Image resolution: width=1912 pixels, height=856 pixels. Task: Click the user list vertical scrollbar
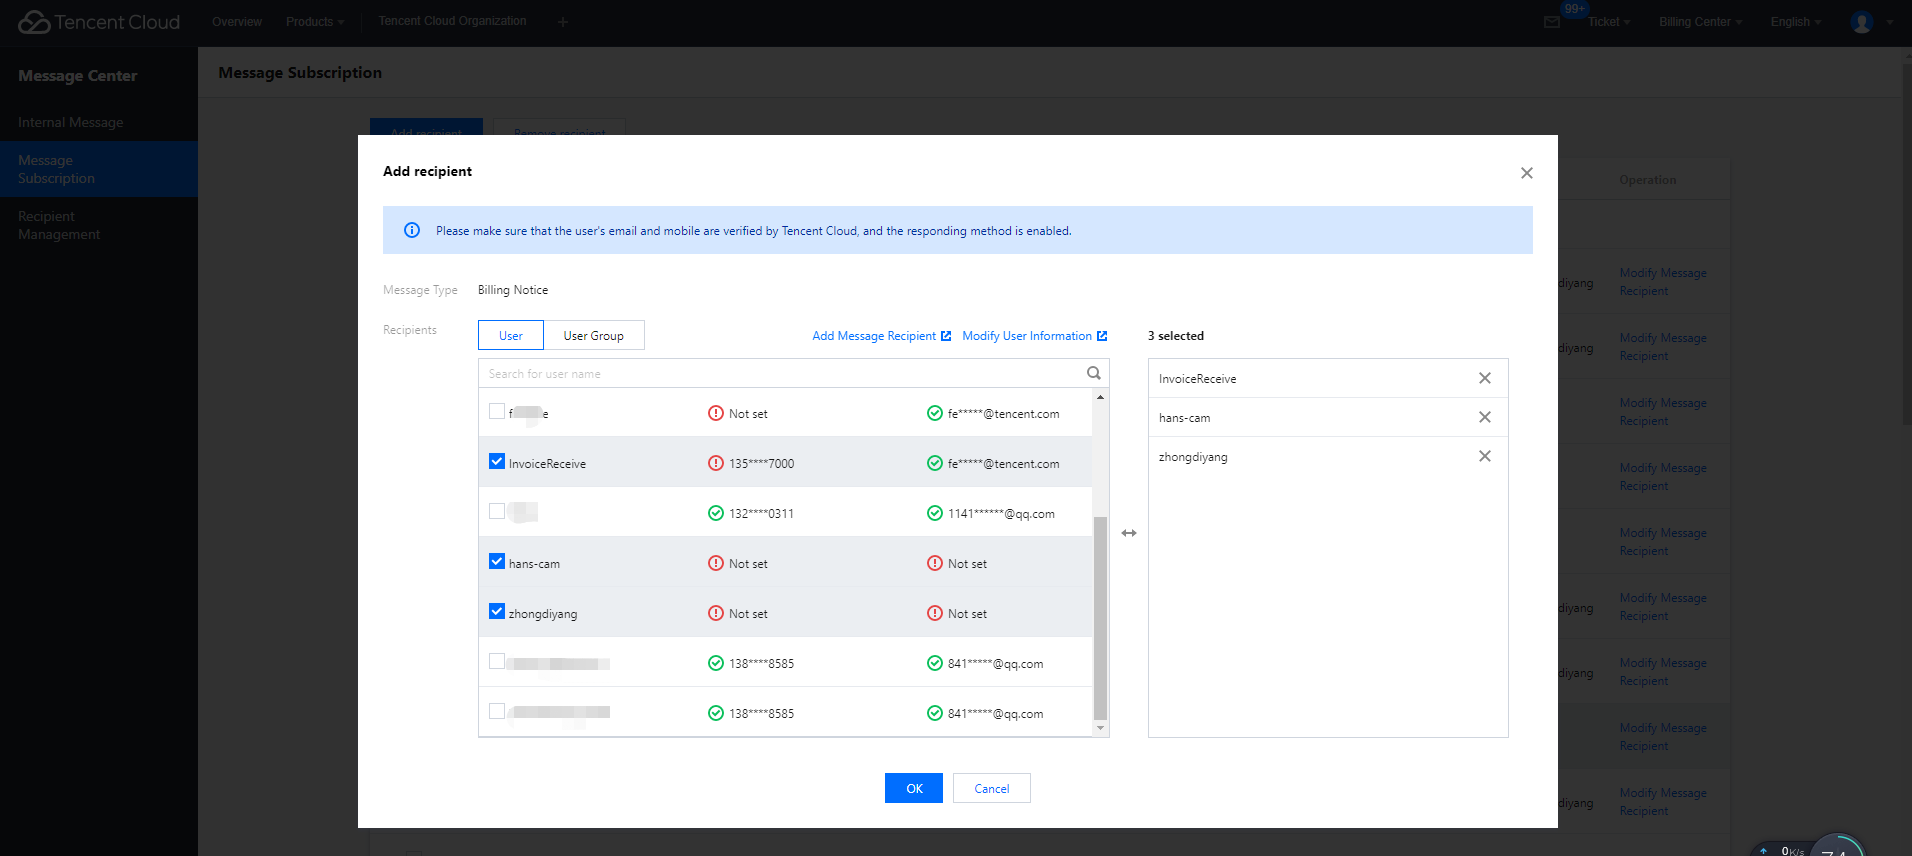(x=1100, y=617)
